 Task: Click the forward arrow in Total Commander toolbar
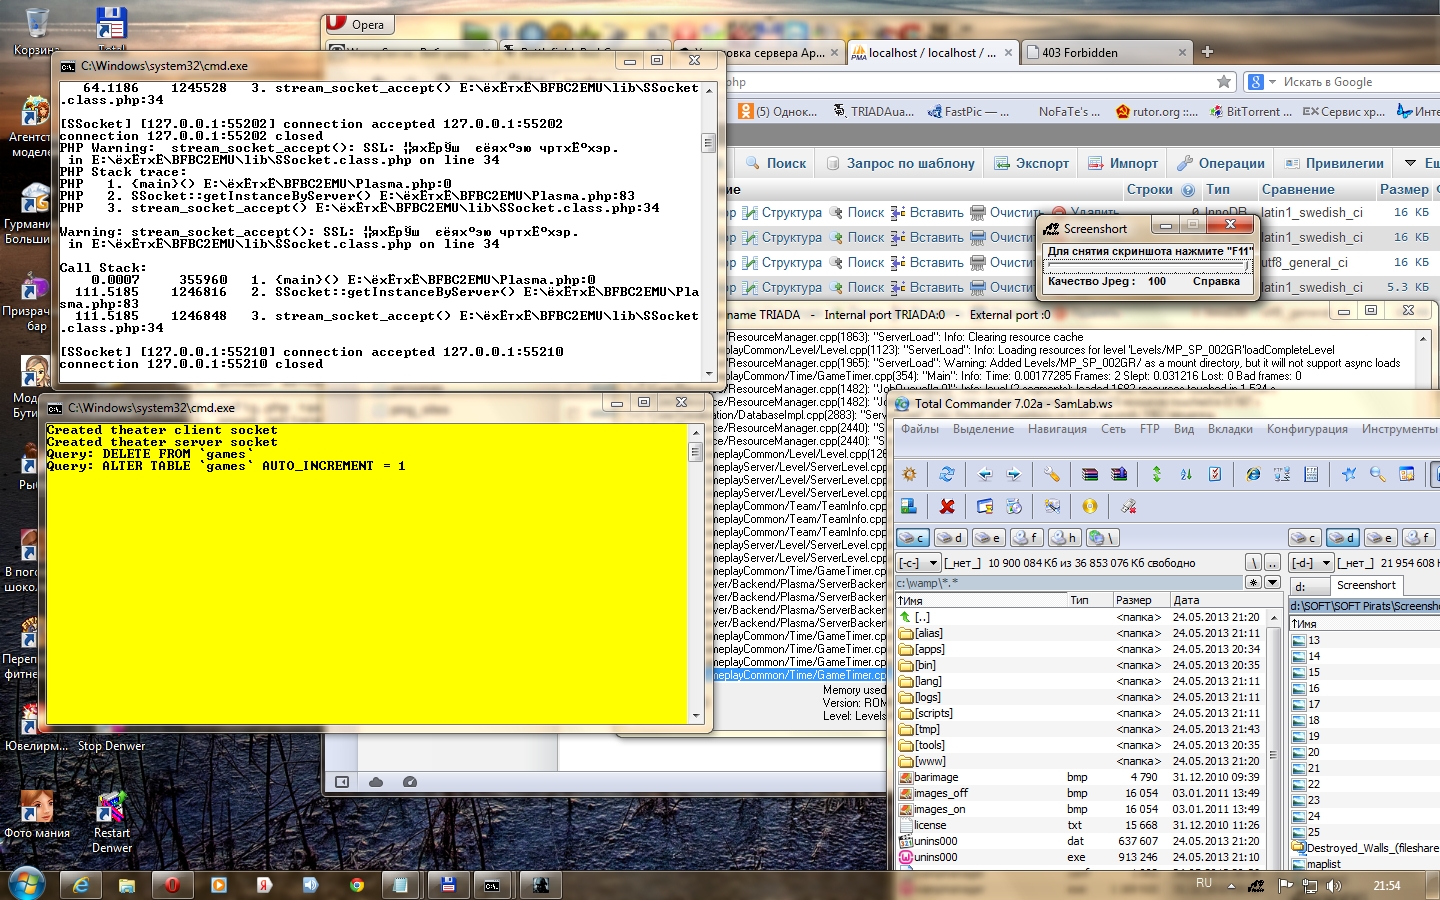(1014, 474)
